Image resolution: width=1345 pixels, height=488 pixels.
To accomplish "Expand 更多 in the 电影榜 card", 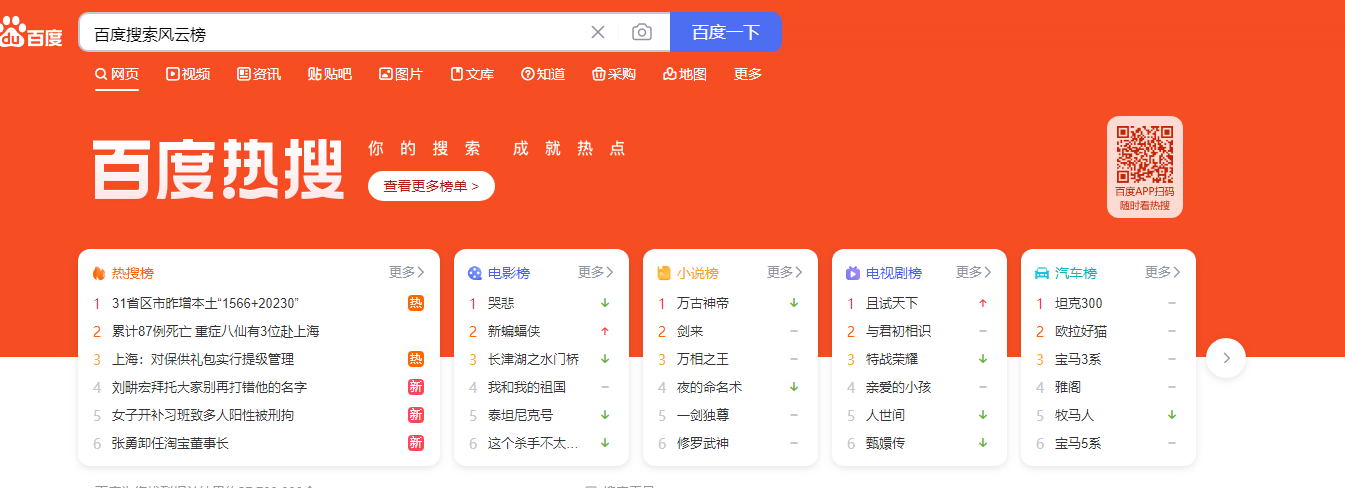I will tap(596, 272).
